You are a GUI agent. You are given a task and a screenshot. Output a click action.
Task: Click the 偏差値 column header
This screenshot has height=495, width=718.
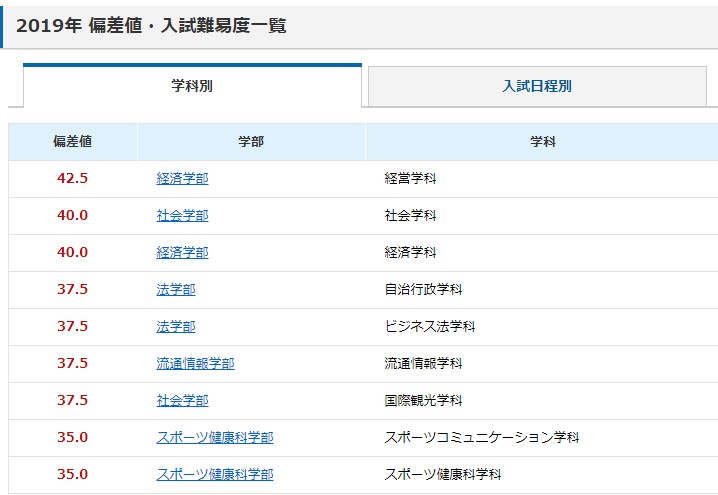coord(73,142)
